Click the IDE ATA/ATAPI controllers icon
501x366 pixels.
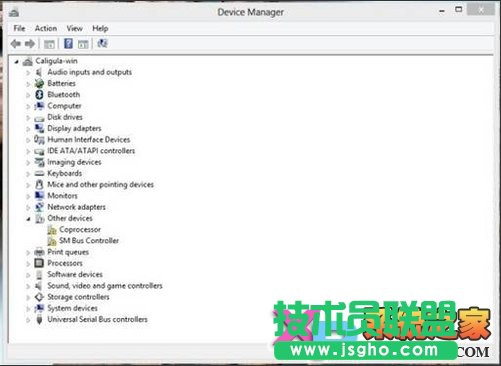[39, 151]
